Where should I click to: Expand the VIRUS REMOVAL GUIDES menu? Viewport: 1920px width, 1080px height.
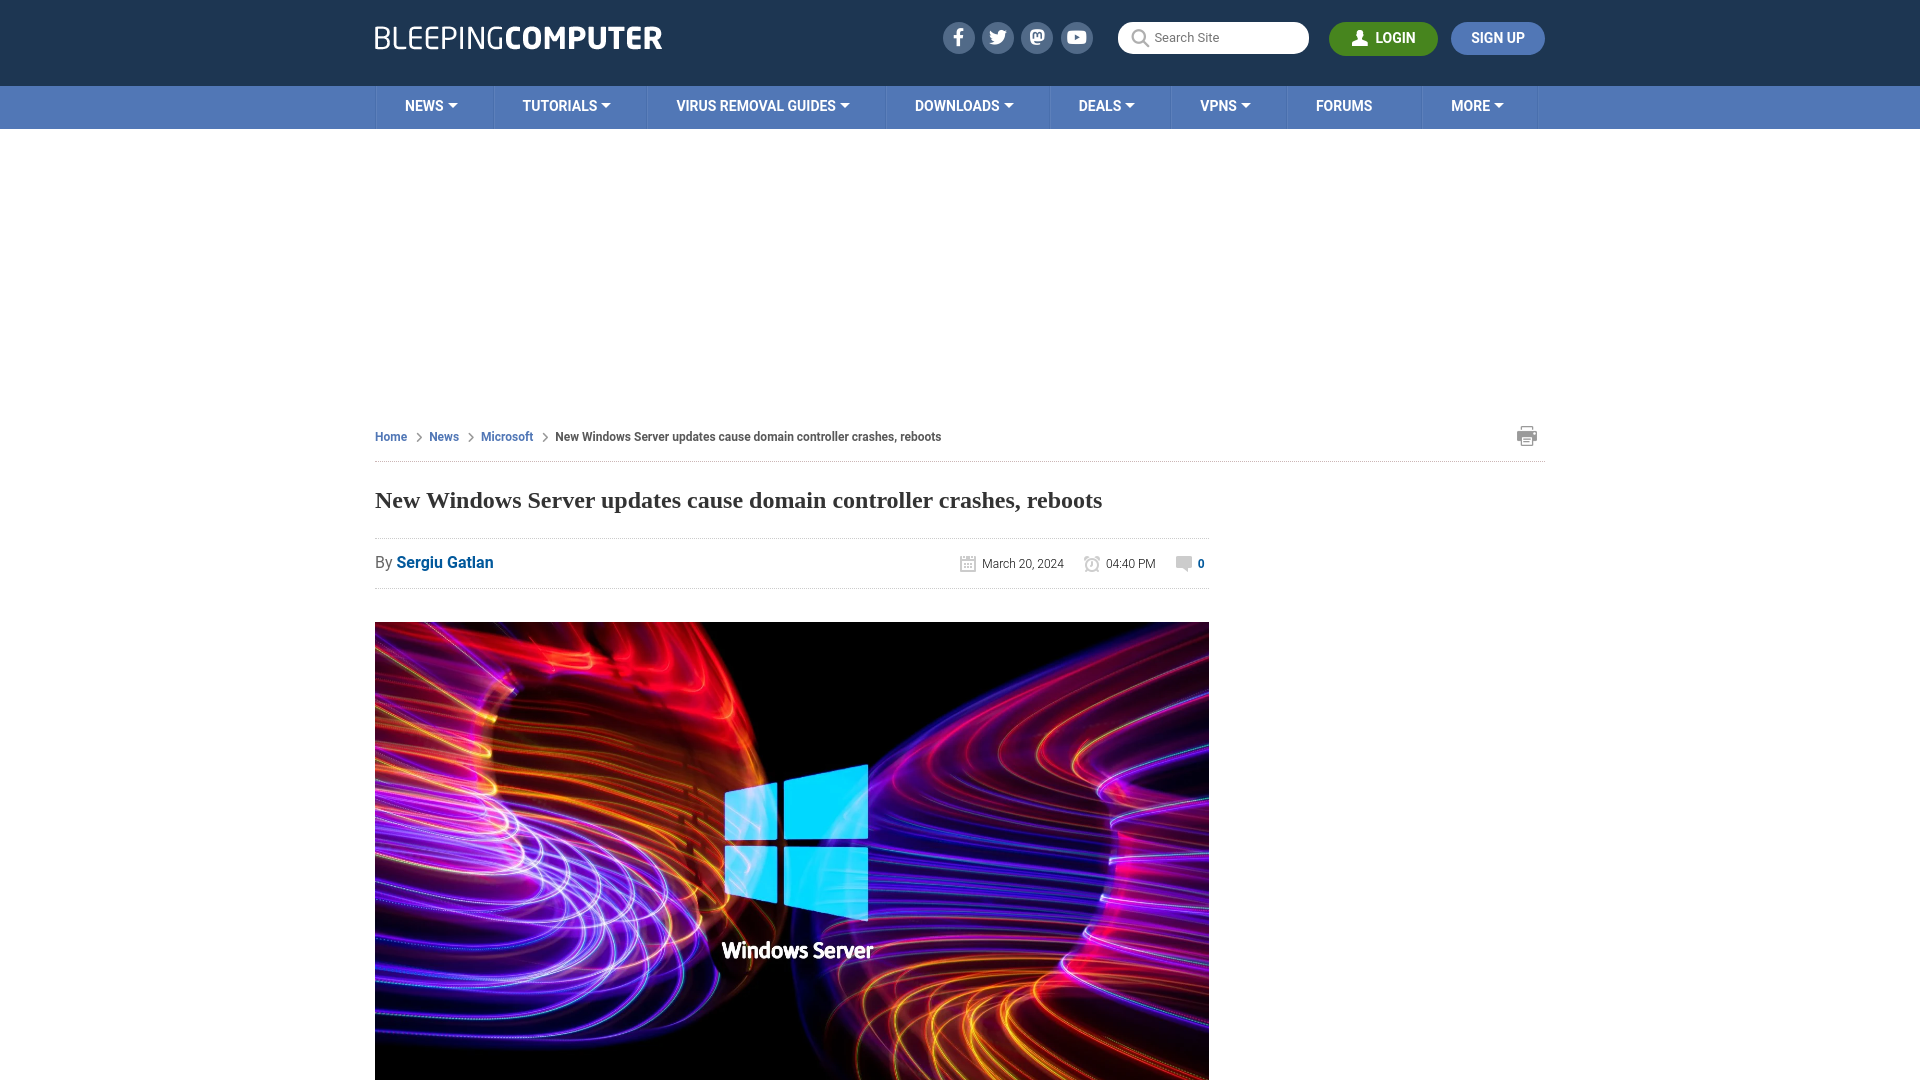[762, 106]
